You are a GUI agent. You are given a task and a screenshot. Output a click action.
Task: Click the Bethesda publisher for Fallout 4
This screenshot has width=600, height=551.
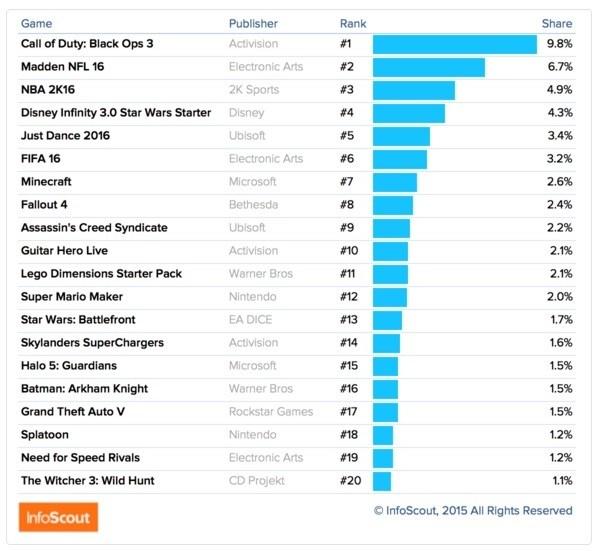coord(253,204)
